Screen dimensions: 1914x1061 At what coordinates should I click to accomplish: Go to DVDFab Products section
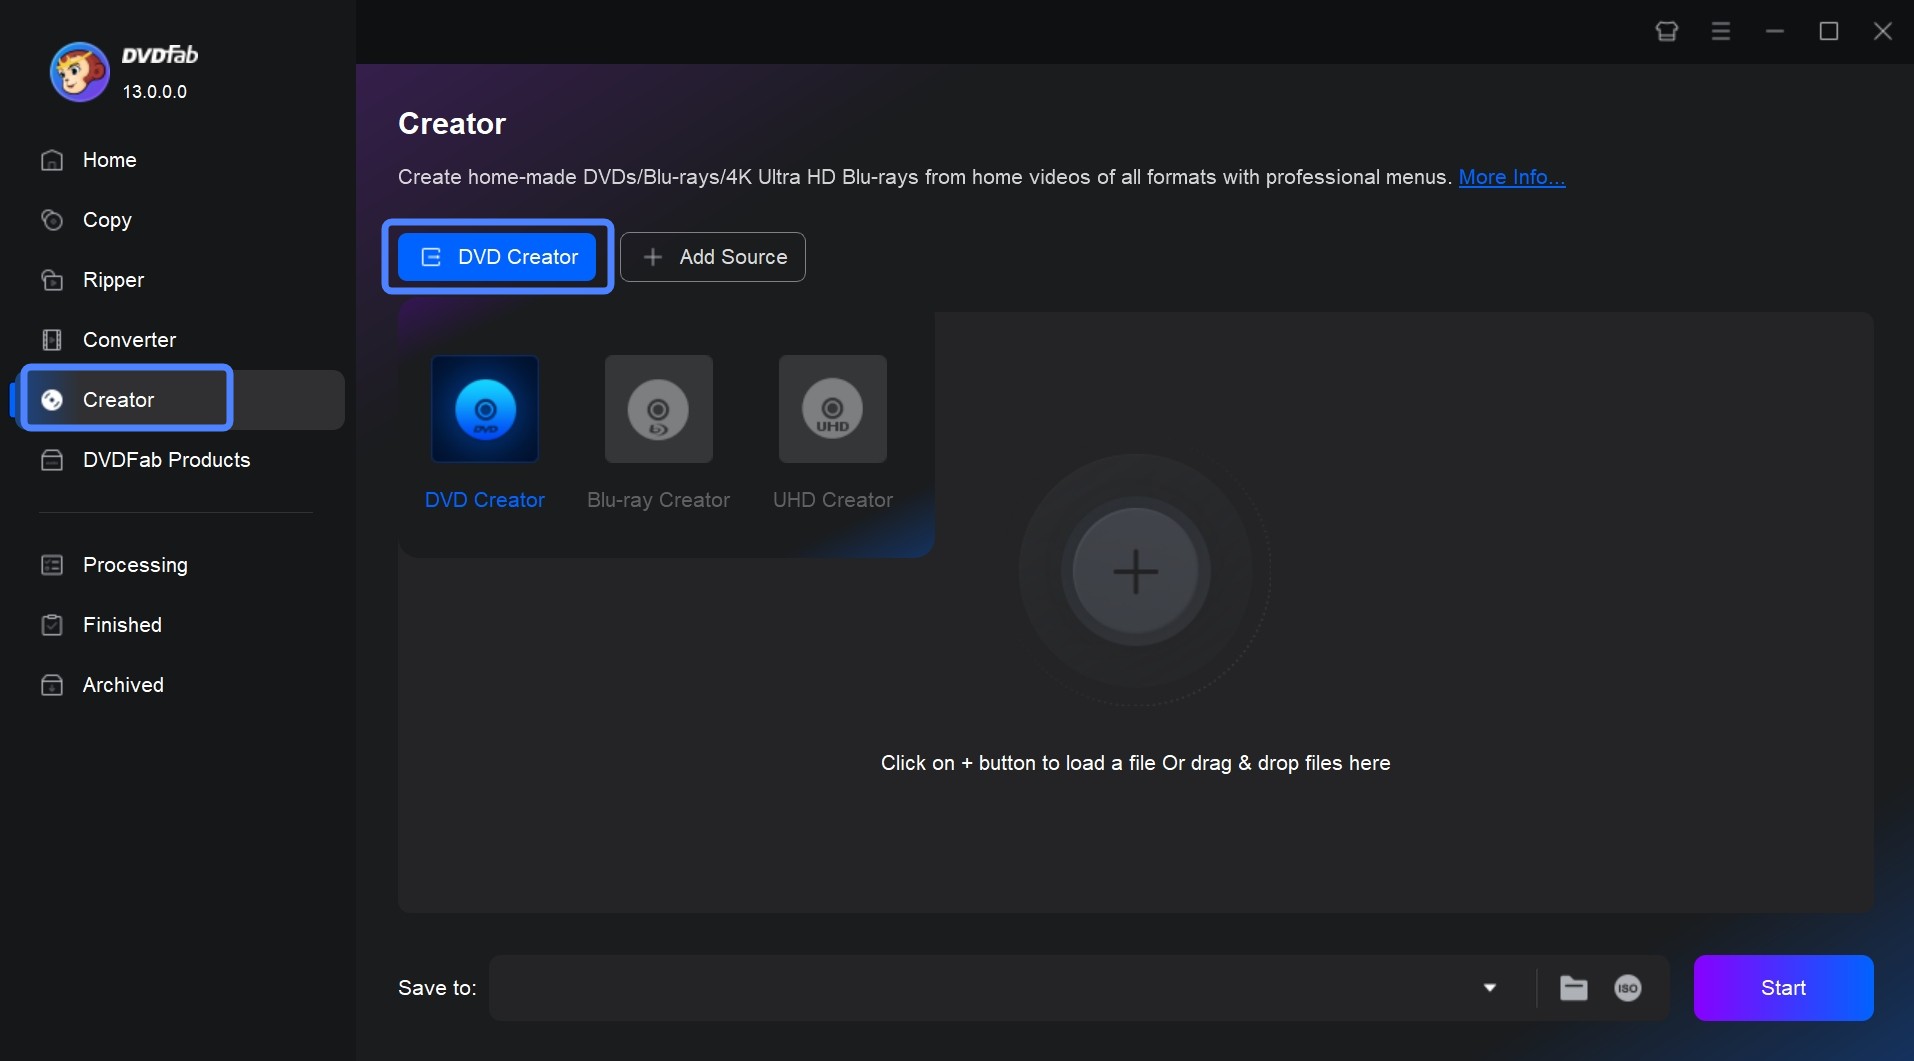tap(166, 460)
